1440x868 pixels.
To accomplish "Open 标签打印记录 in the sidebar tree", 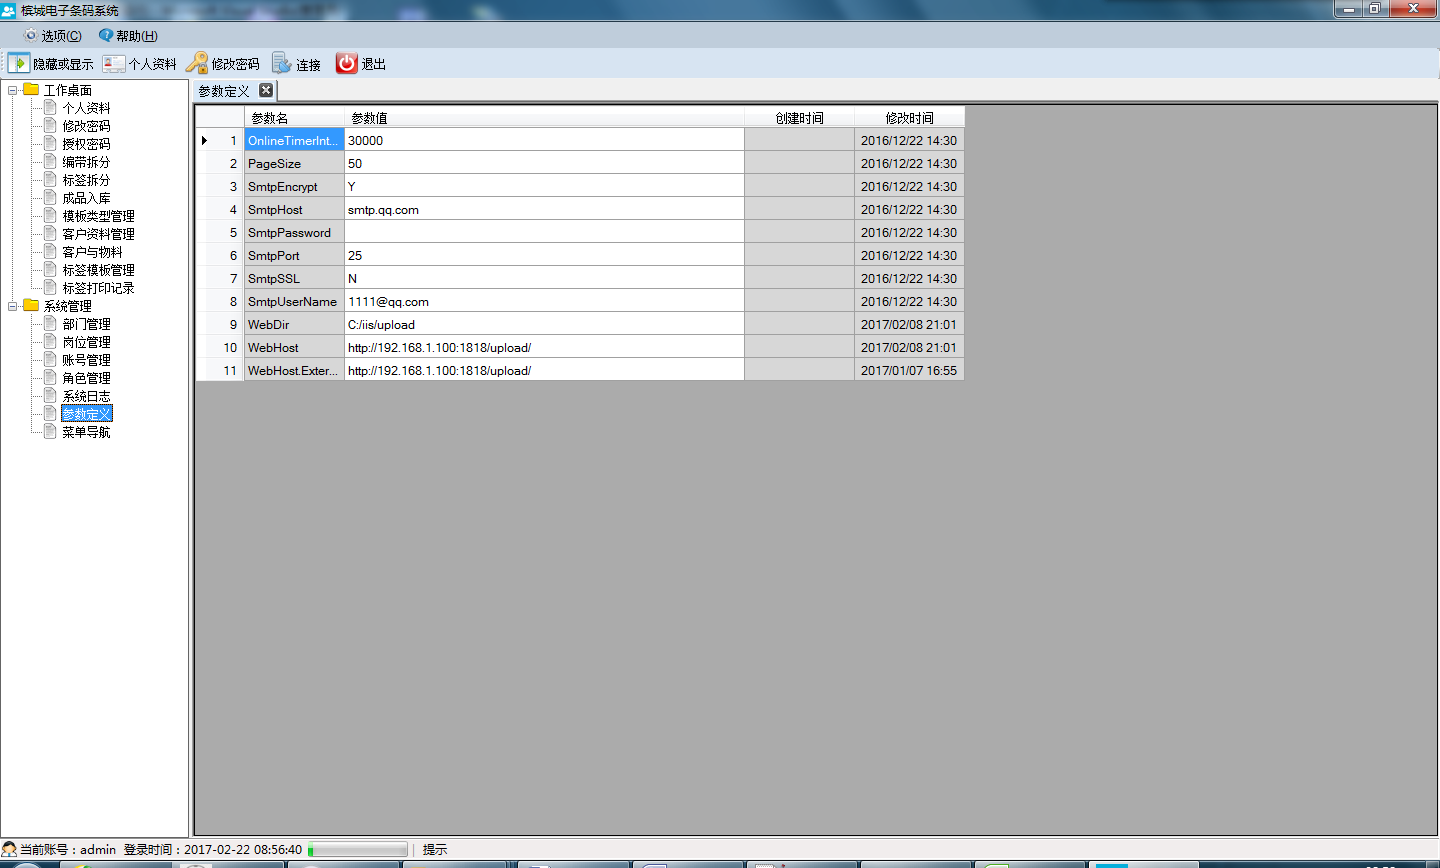I will click(x=98, y=288).
